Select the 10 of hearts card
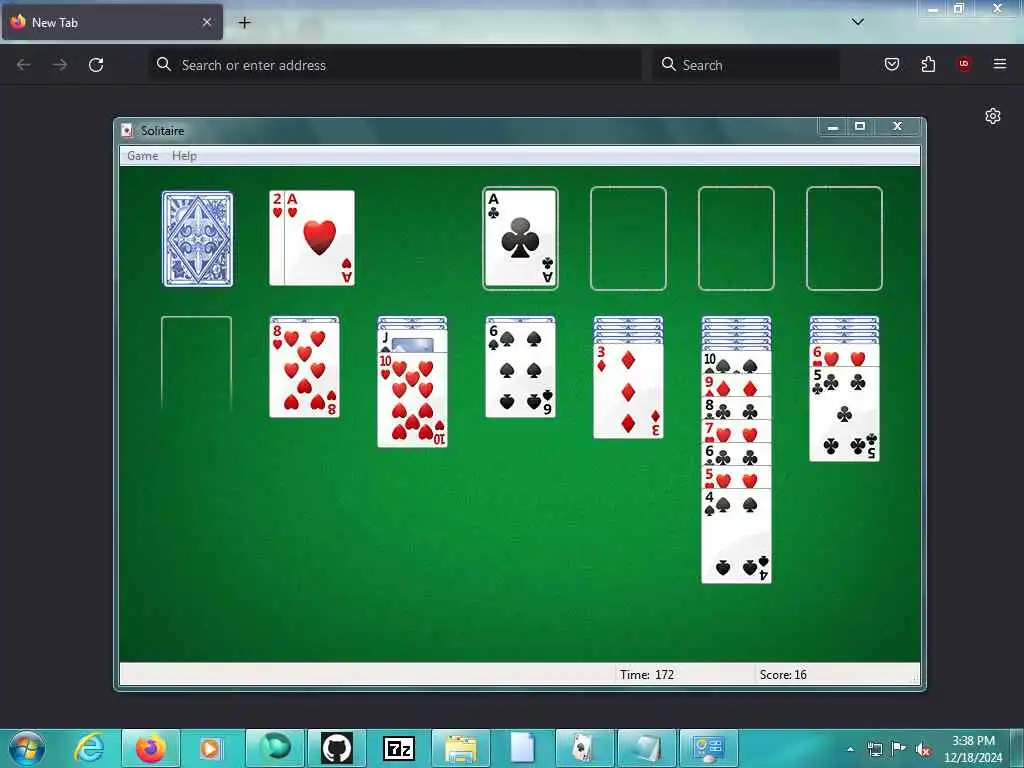Viewport: 1024px width, 768px height. 412,400
